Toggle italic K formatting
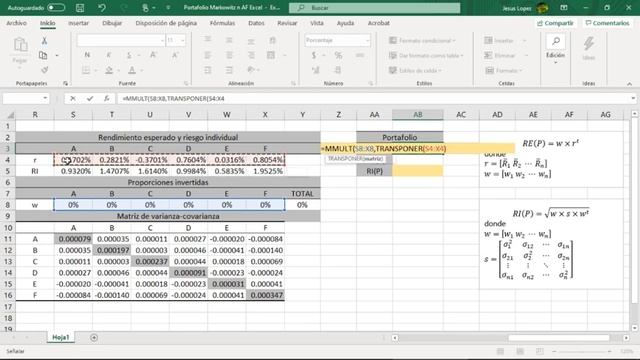This screenshot has height=360, width=640. pos(109,55)
